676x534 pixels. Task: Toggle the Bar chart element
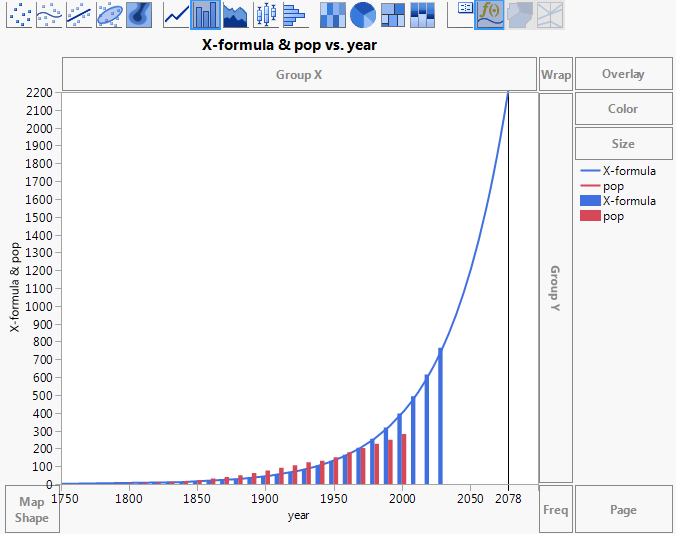point(205,14)
